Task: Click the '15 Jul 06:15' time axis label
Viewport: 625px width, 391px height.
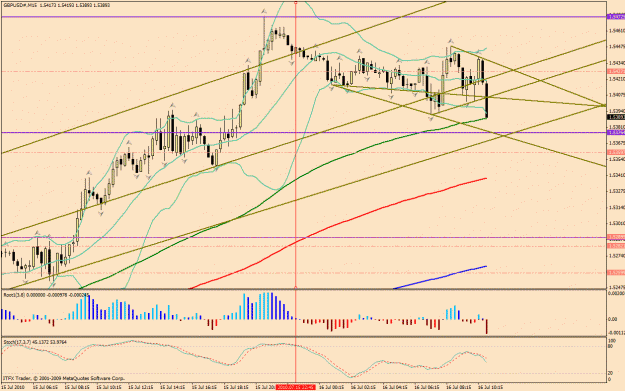Action: tap(45, 387)
